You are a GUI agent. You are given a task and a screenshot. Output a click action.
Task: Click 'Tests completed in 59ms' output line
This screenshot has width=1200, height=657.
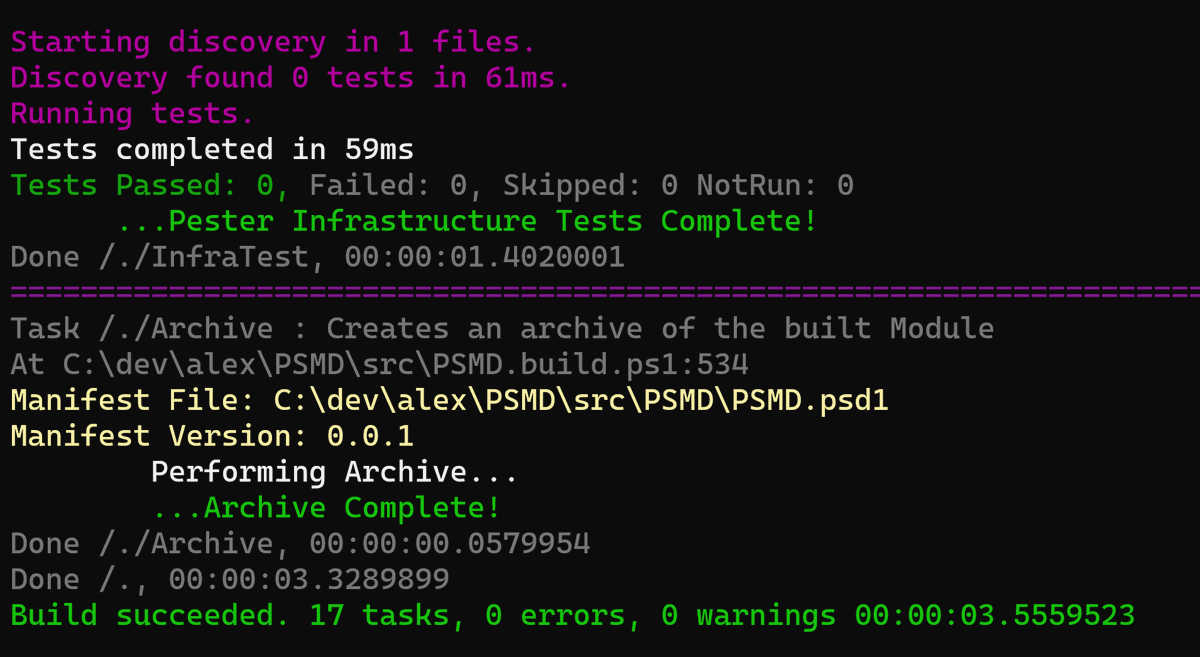pos(212,150)
